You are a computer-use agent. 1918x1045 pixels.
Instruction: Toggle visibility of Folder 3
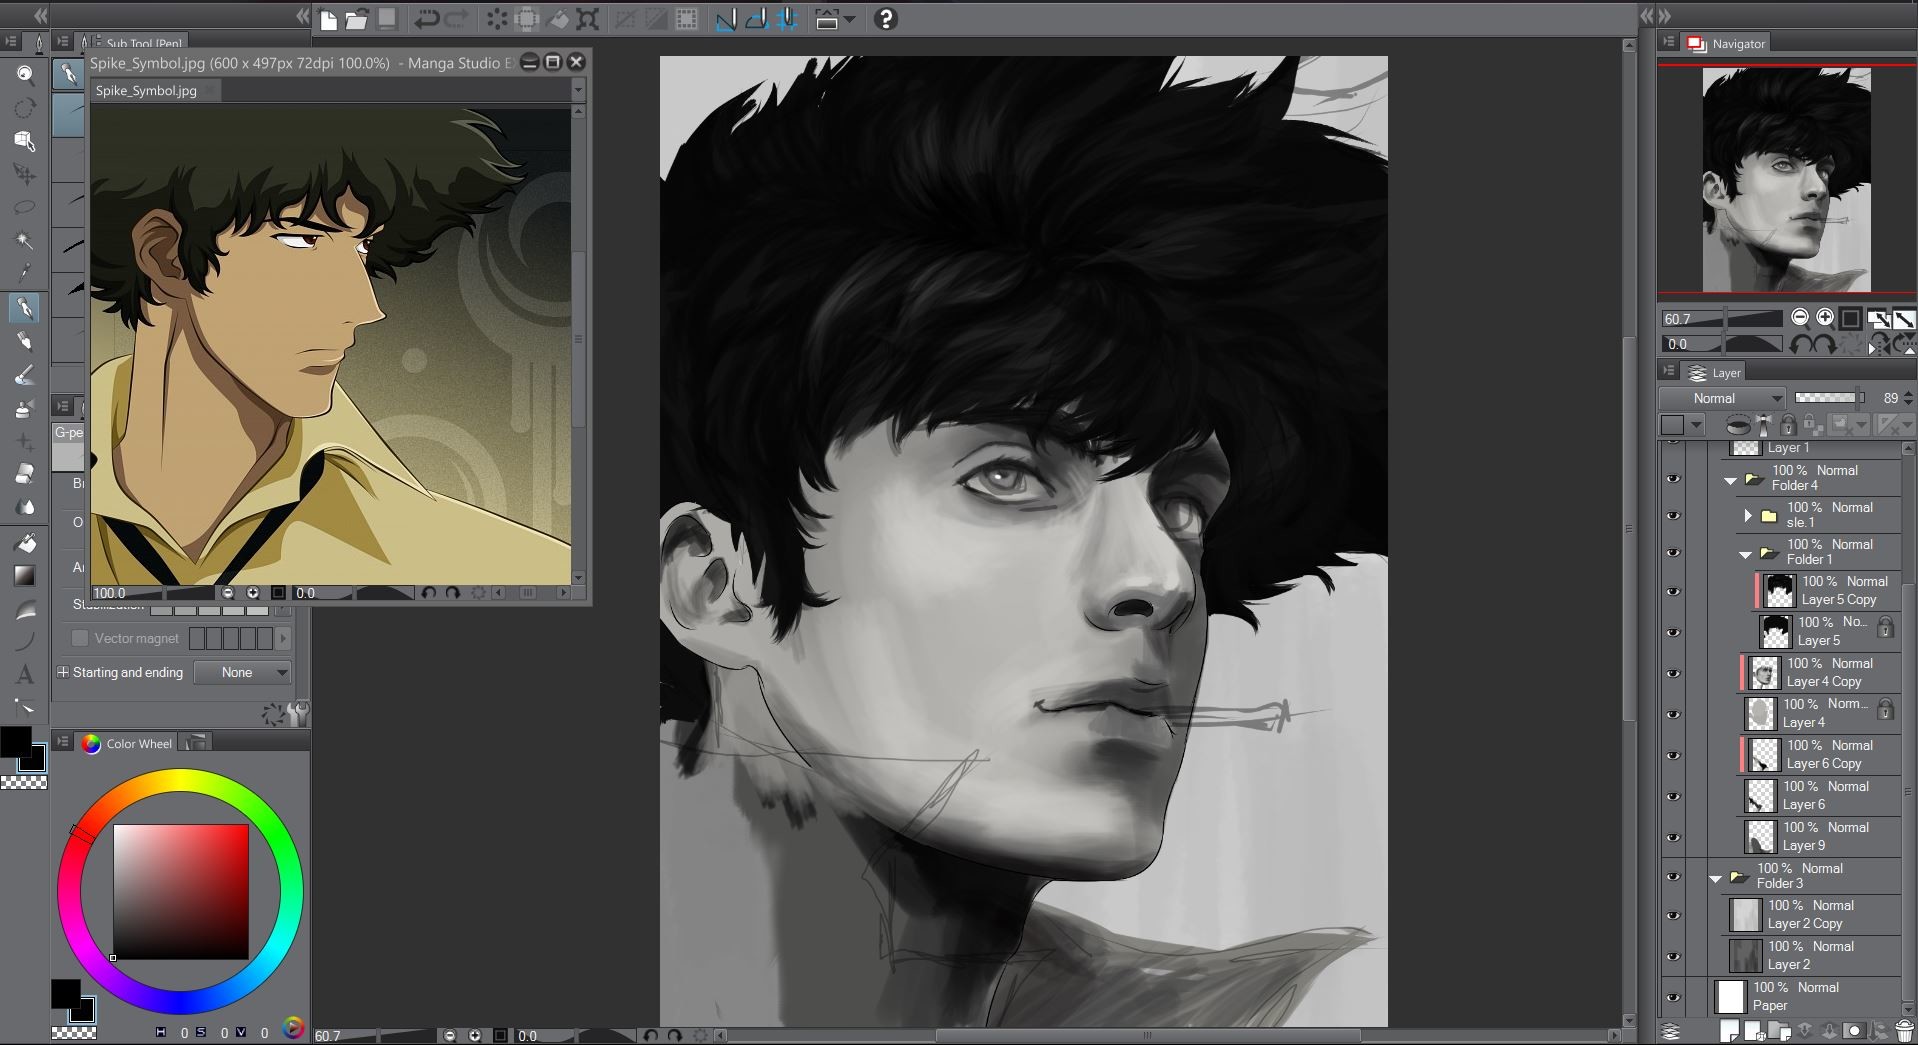1673,876
